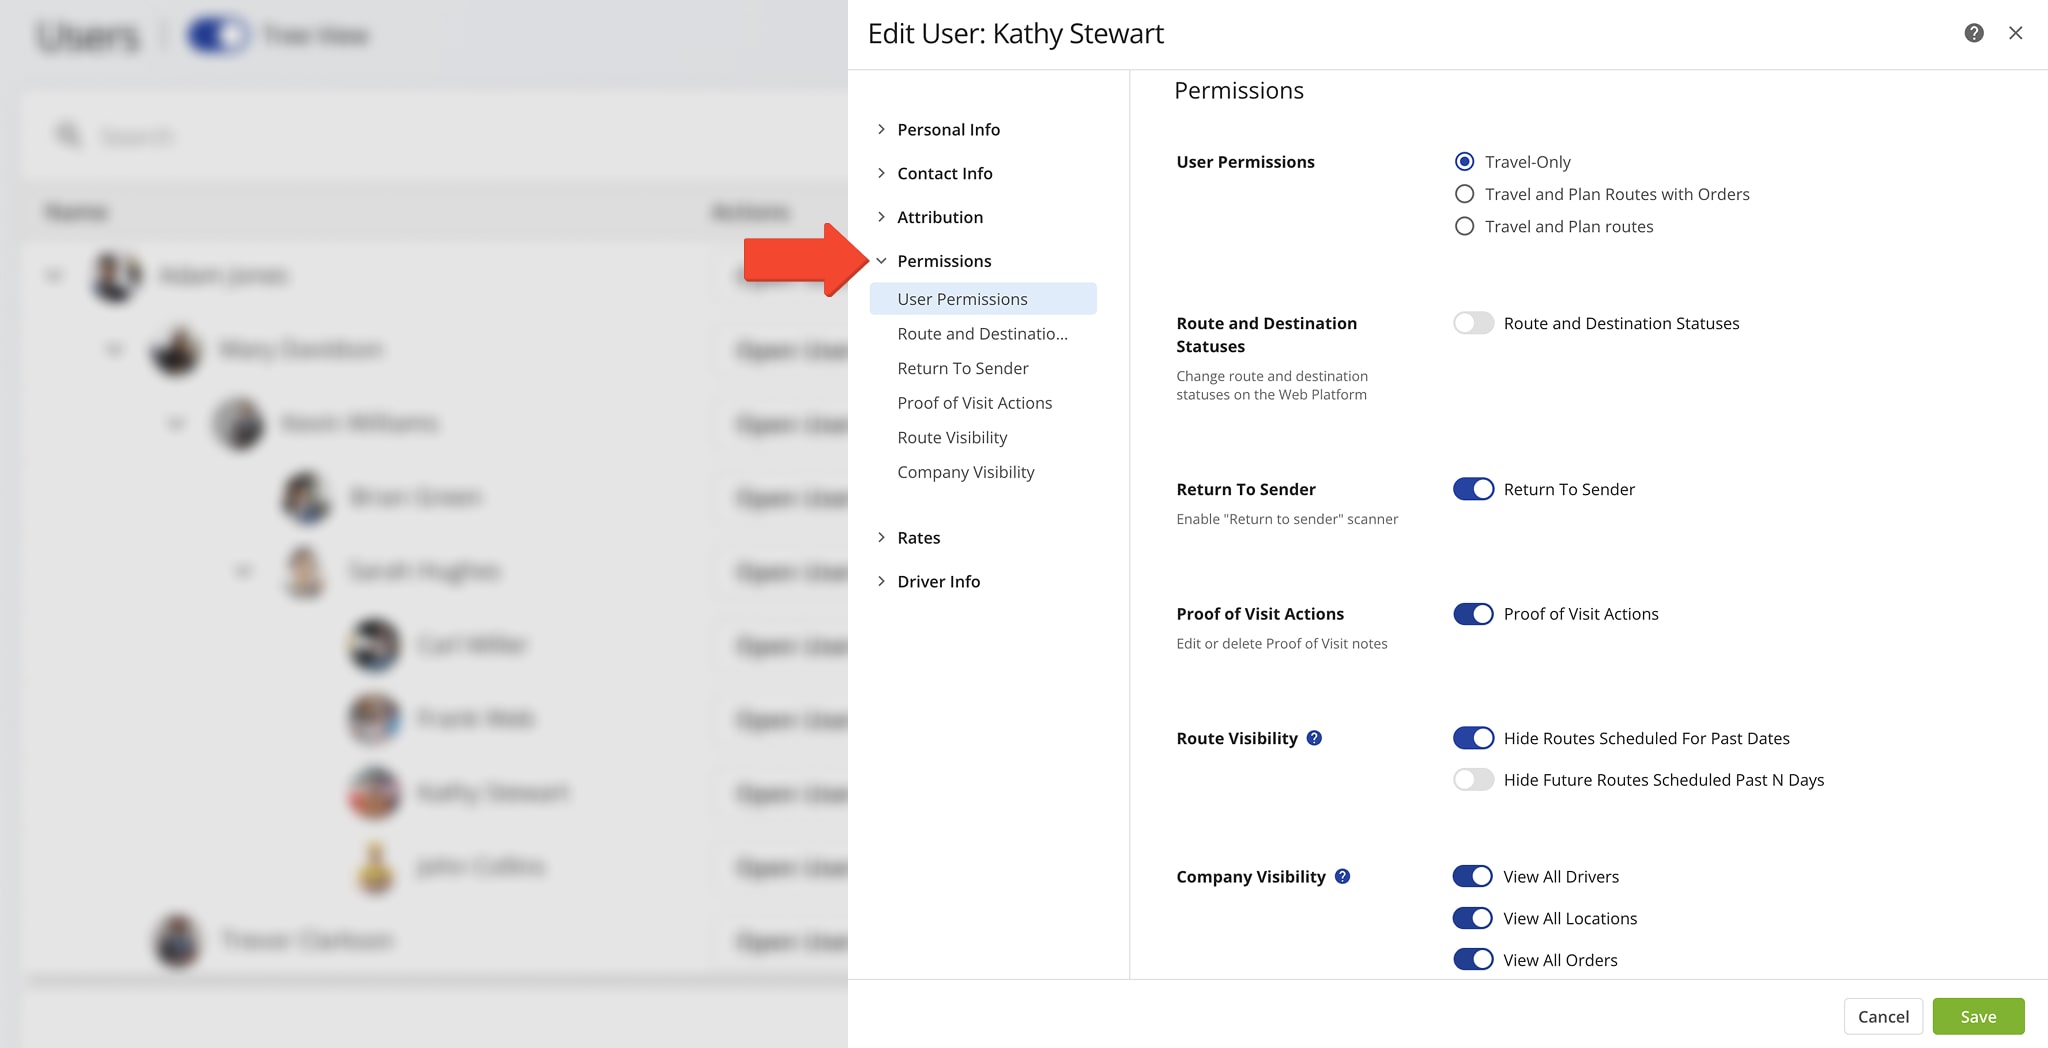The width and height of the screenshot is (2048, 1048).
Task: Open Proof of Visit Actions settings
Action: coord(974,402)
